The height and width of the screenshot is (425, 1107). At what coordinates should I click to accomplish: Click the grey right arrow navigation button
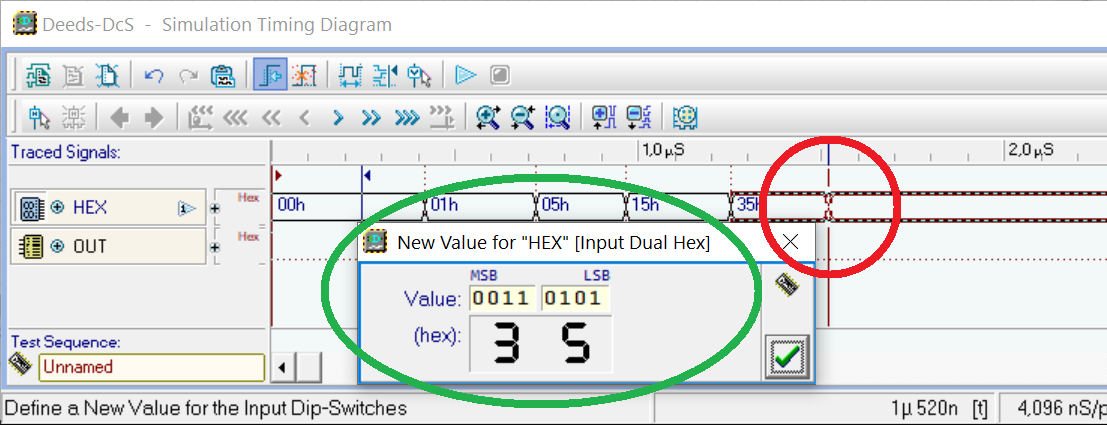(153, 117)
